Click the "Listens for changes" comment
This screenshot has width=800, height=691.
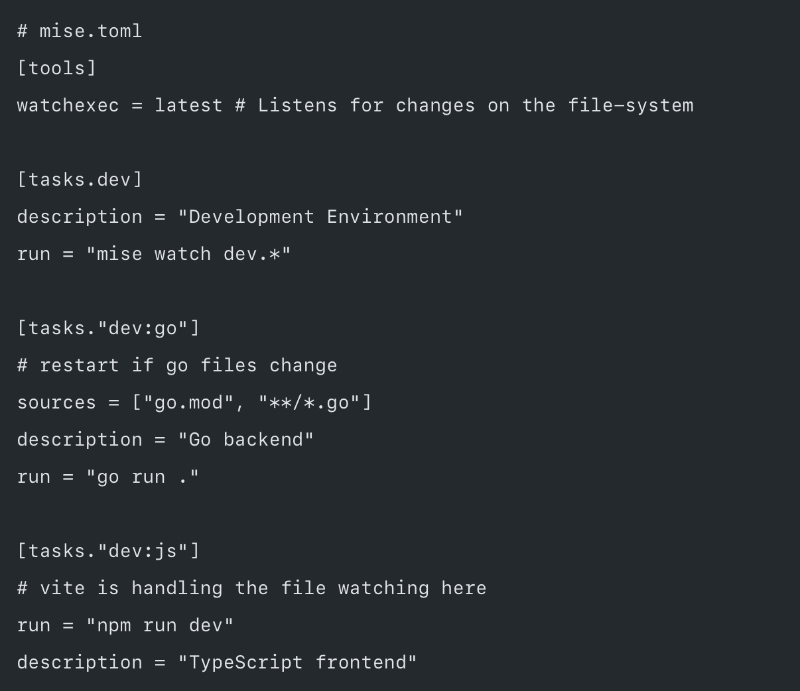click(x=366, y=105)
